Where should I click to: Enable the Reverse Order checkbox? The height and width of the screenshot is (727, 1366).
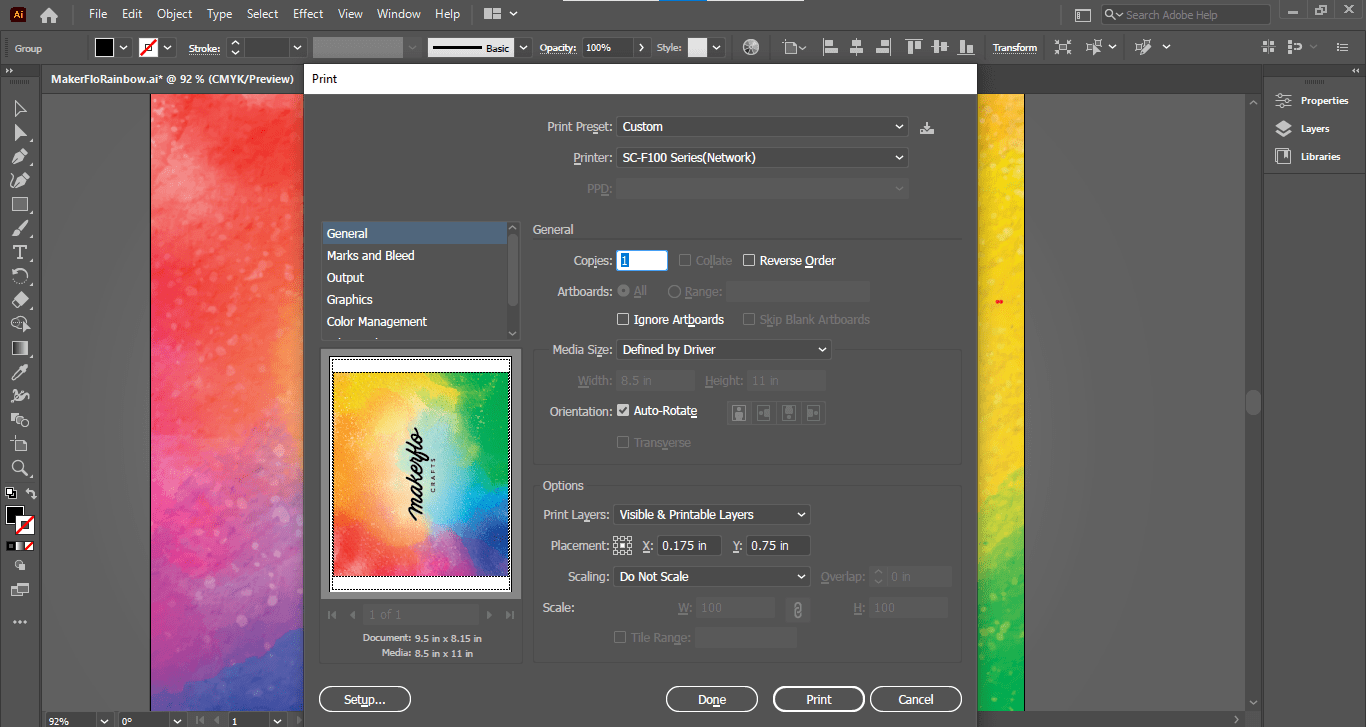click(x=749, y=261)
